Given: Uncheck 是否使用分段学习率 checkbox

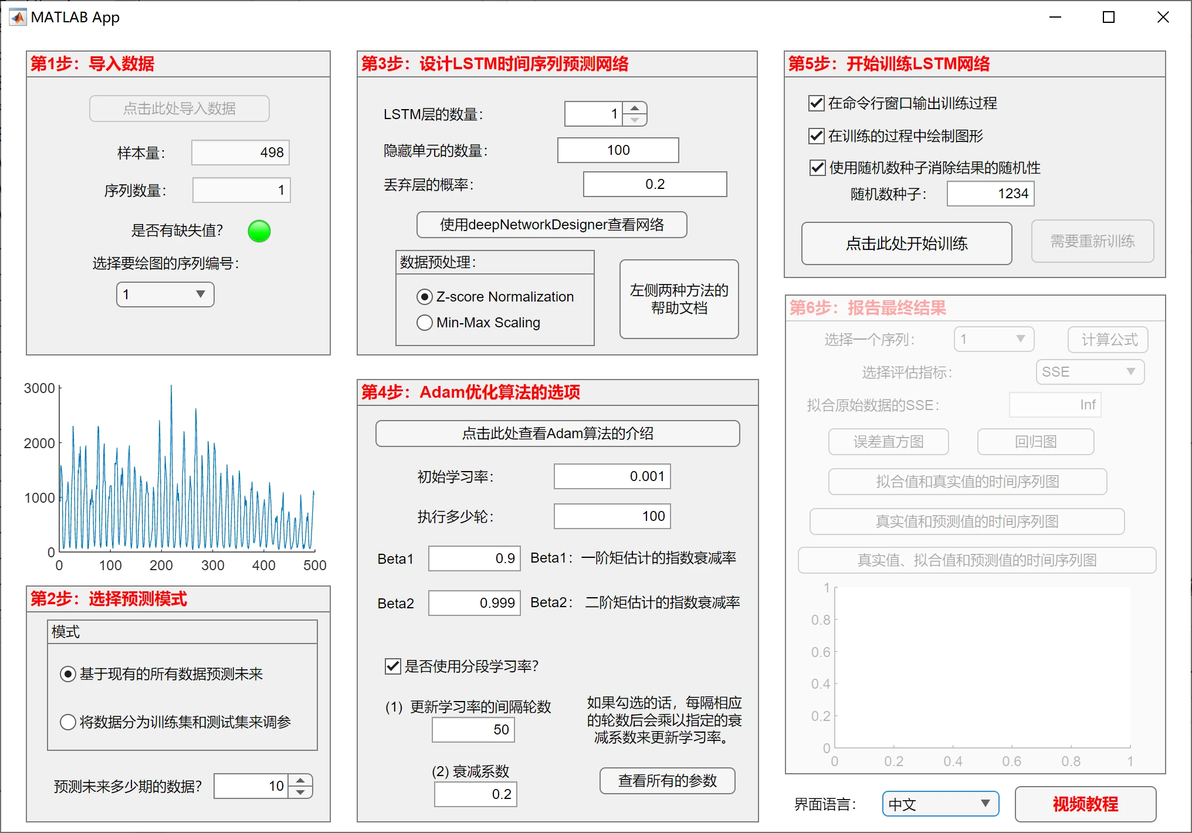Looking at the screenshot, I should click(393, 667).
